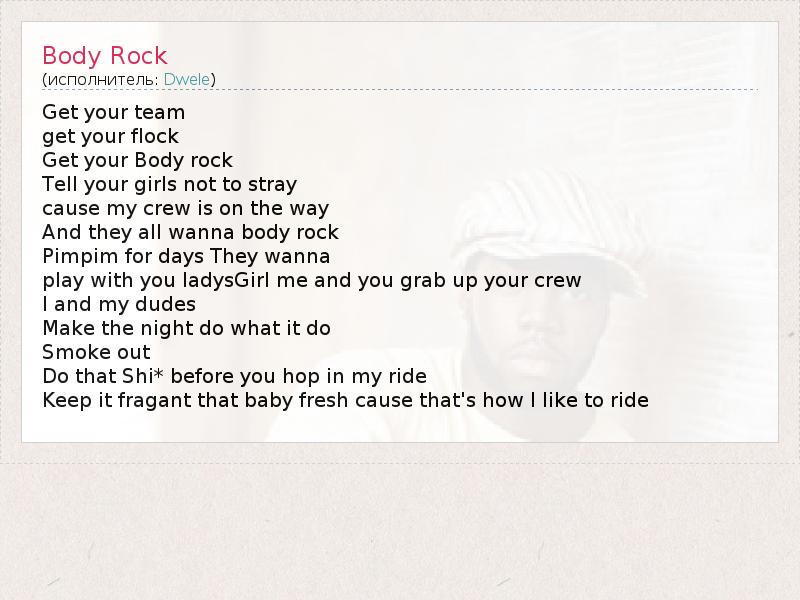This screenshot has height=600, width=800.
Task: Click 'And they all wanna body rock'
Action: (x=190, y=232)
